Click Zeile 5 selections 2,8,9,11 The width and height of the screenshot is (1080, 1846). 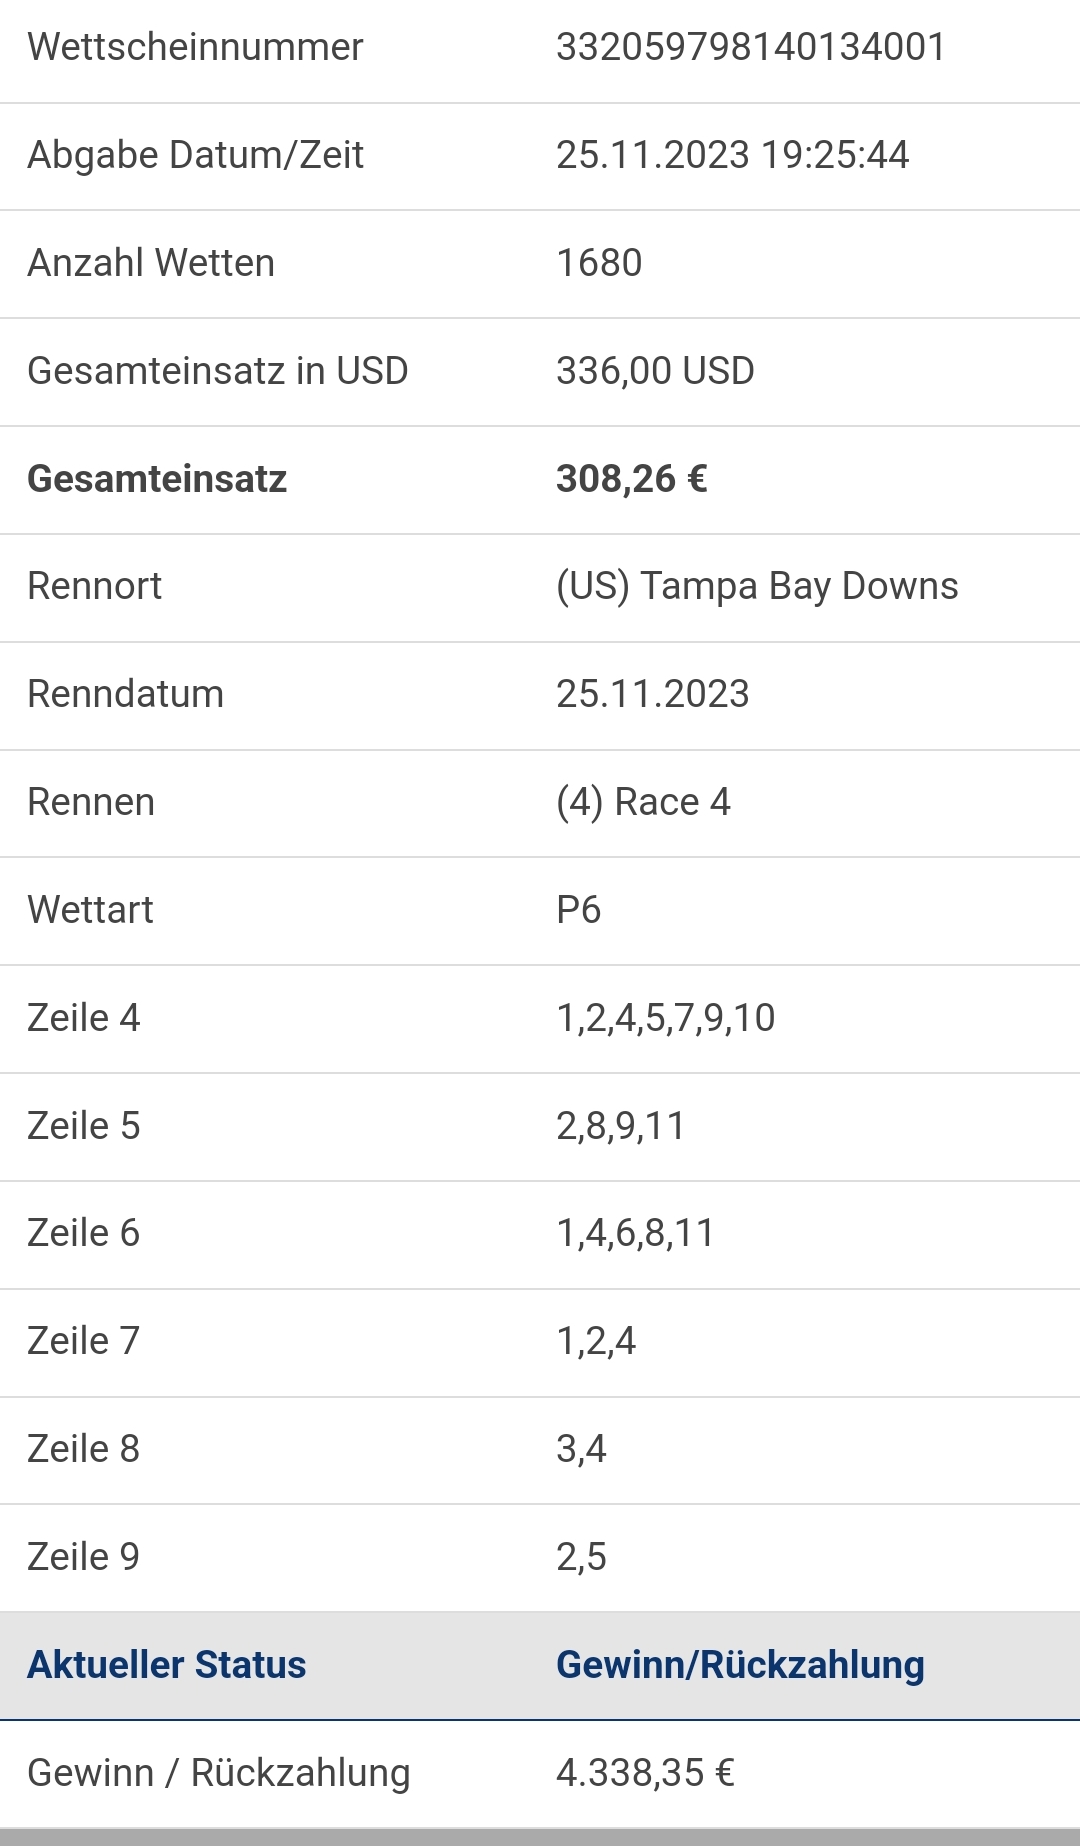coord(620,1126)
